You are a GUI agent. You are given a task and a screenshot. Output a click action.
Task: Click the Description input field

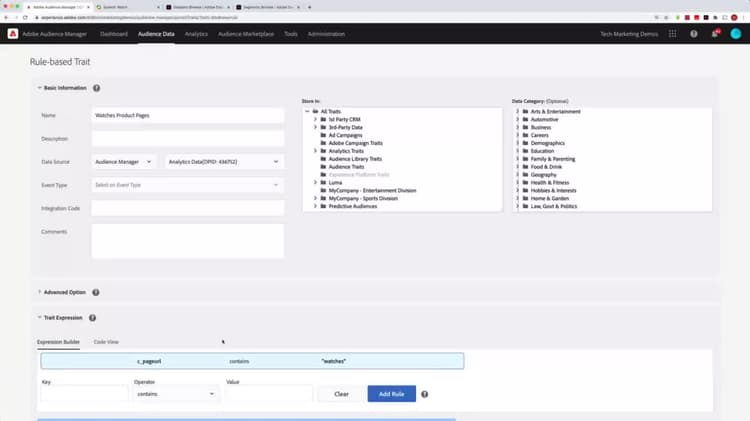click(188, 139)
